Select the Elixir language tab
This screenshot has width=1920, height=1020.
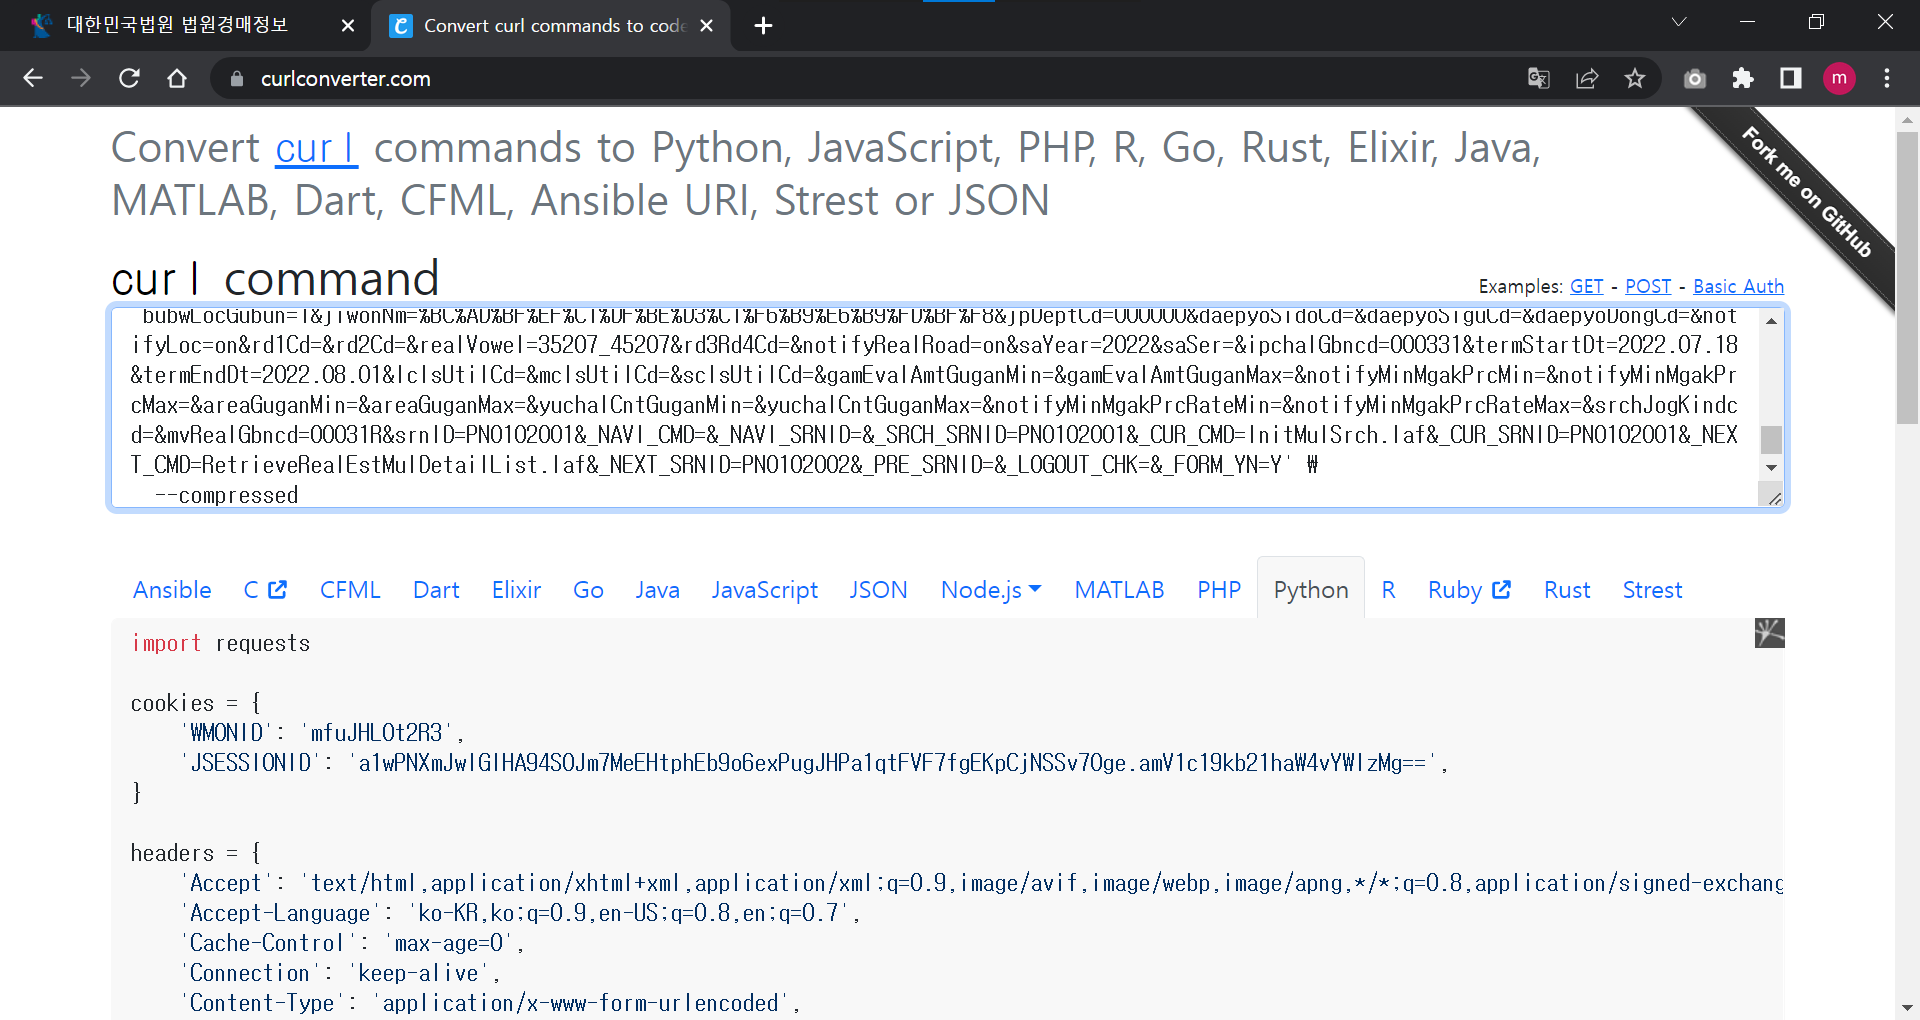(x=516, y=590)
